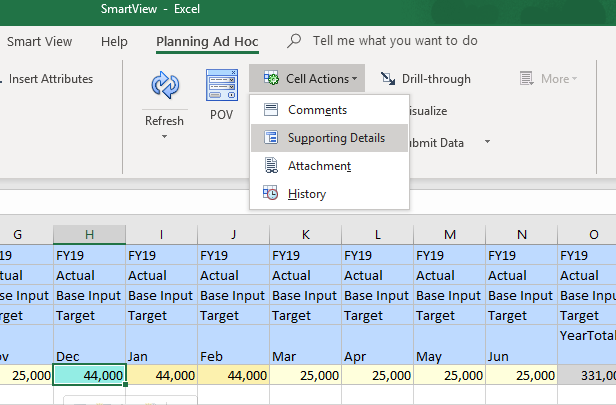Click the Submit Data button
Viewport: 616px width, 405px height.
pos(436,143)
